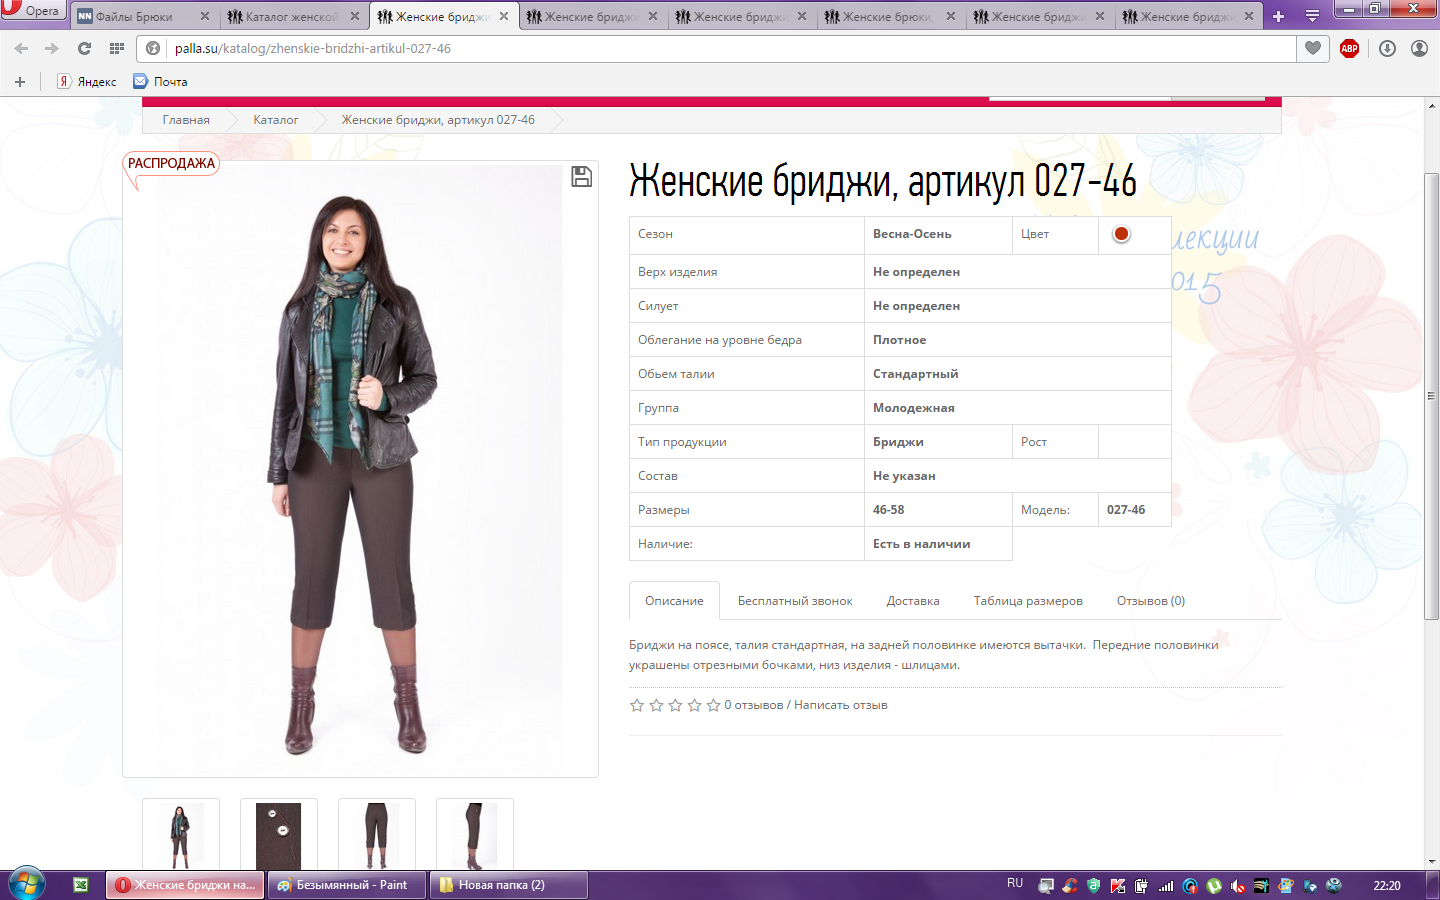Go to Главная in breadcrumbs
Viewport: 1440px width, 900px height.
click(x=186, y=120)
